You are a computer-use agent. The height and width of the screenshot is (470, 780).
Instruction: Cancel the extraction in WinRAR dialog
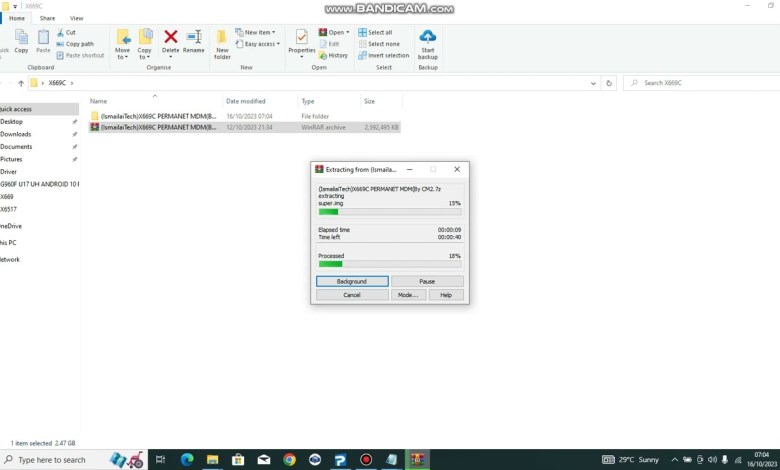[x=351, y=295]
